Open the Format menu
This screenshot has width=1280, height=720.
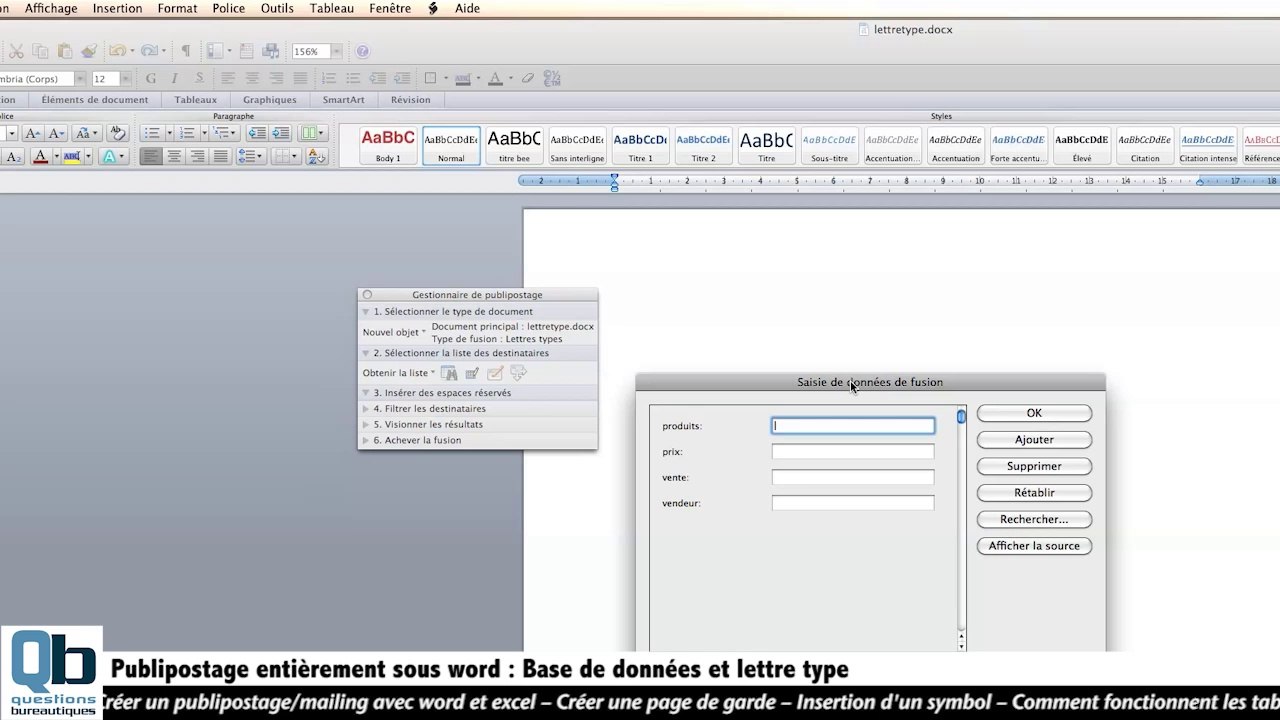click(177, 8)
